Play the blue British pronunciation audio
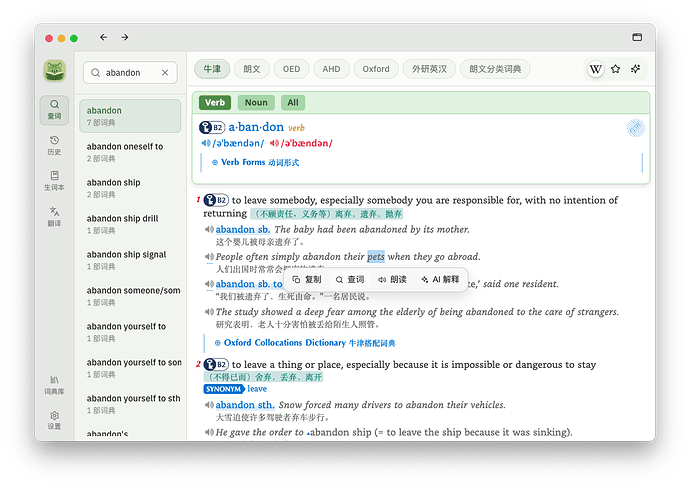 (206, 143)
